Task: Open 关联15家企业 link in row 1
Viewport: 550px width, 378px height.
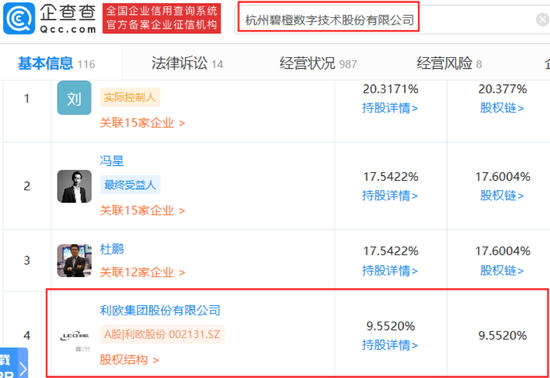Action: [x=142, y=123]
